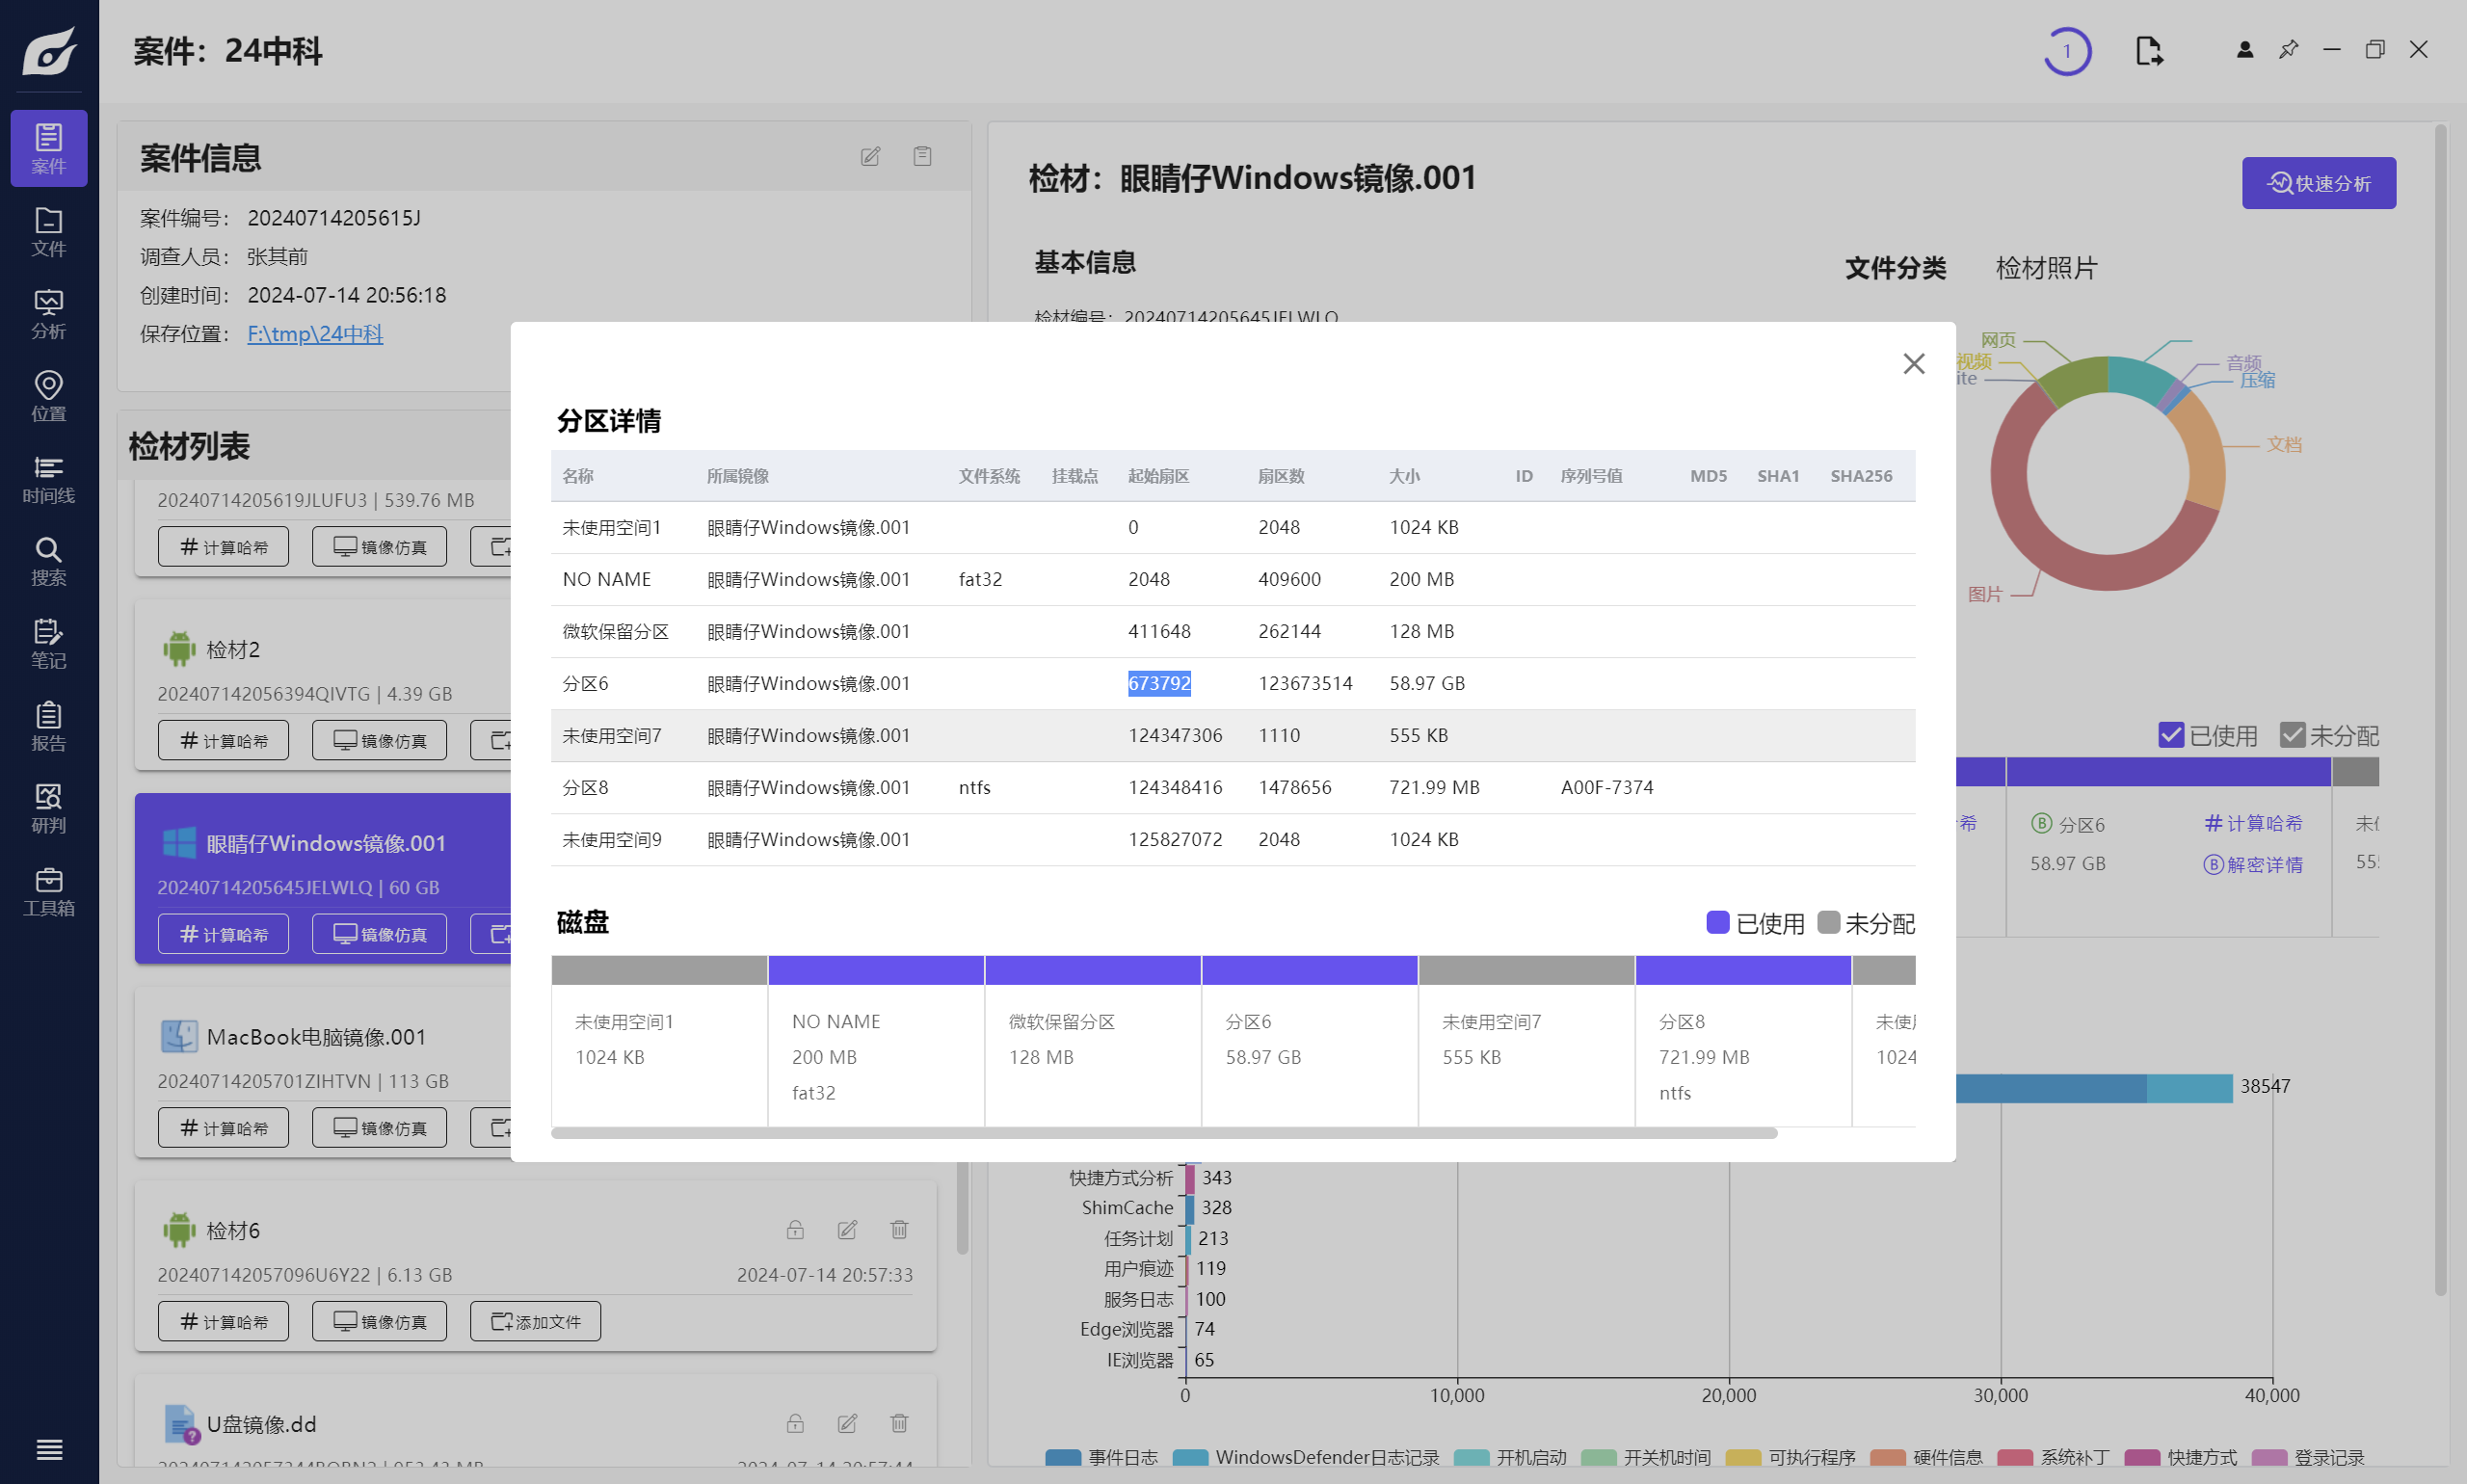
Task: Delete U盘镜像.dd with trash icon
Action: point(899,1423)
